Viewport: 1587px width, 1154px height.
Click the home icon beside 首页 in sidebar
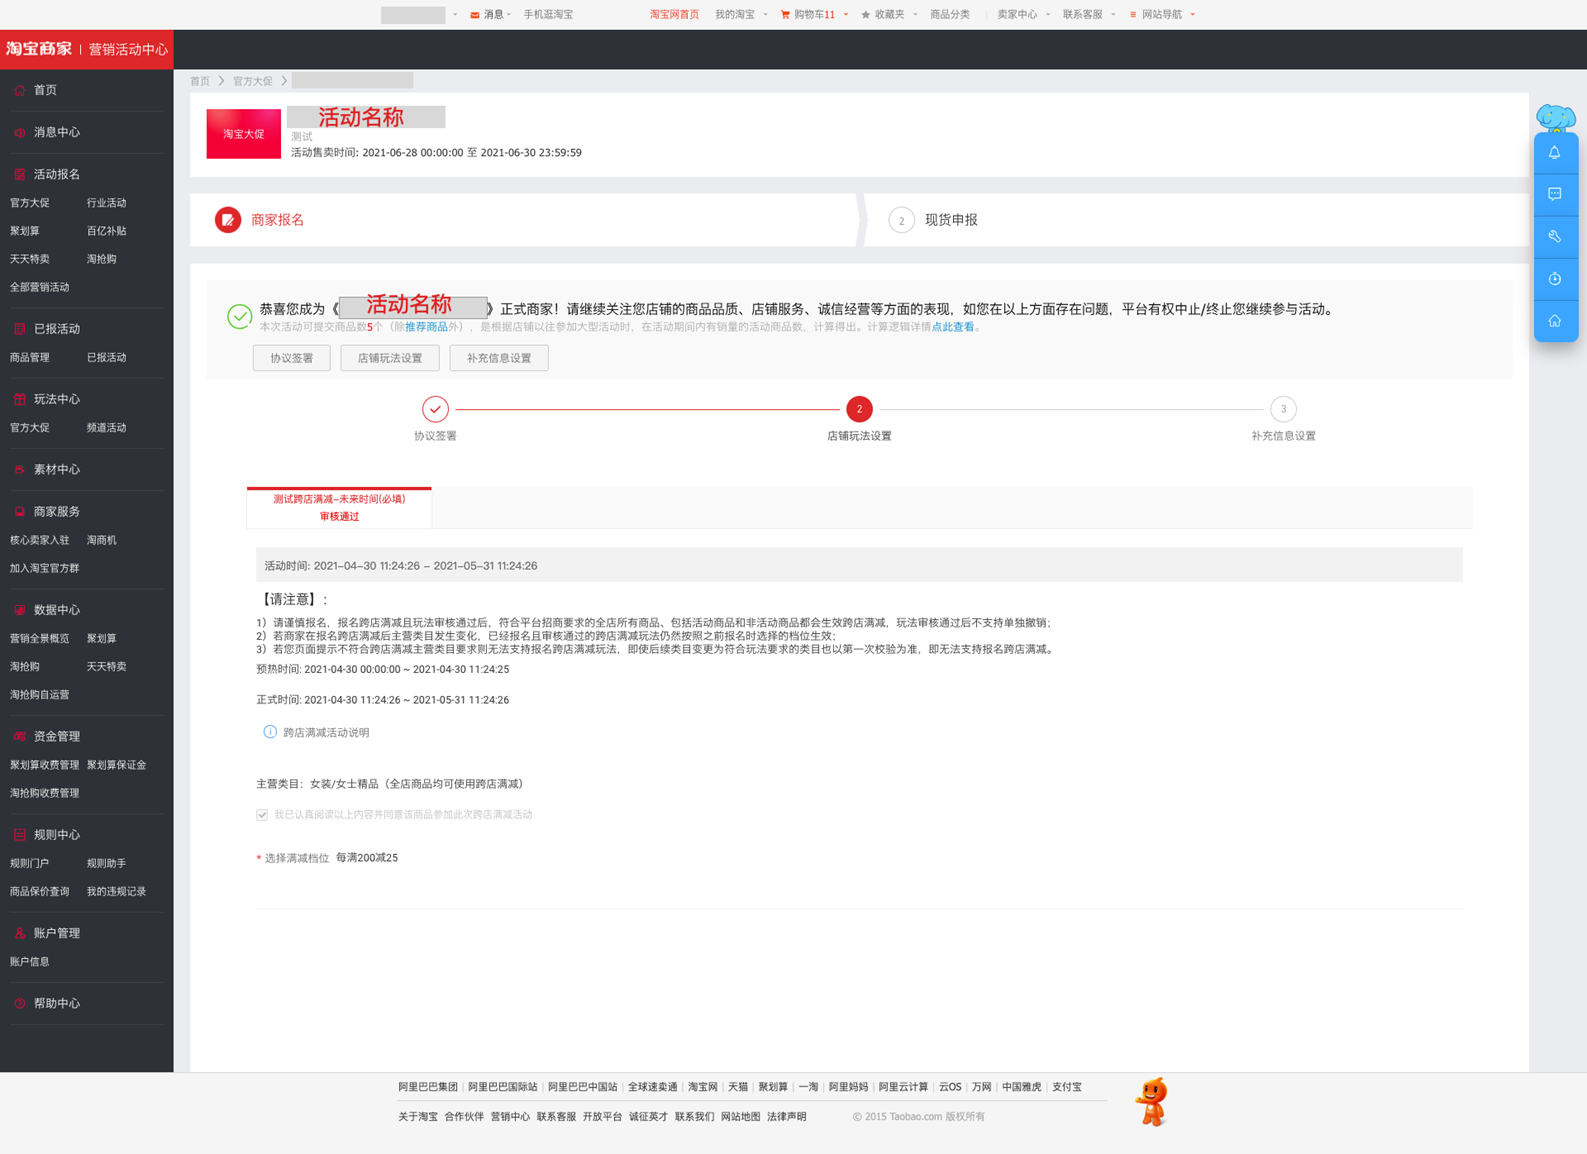point(19,90)
